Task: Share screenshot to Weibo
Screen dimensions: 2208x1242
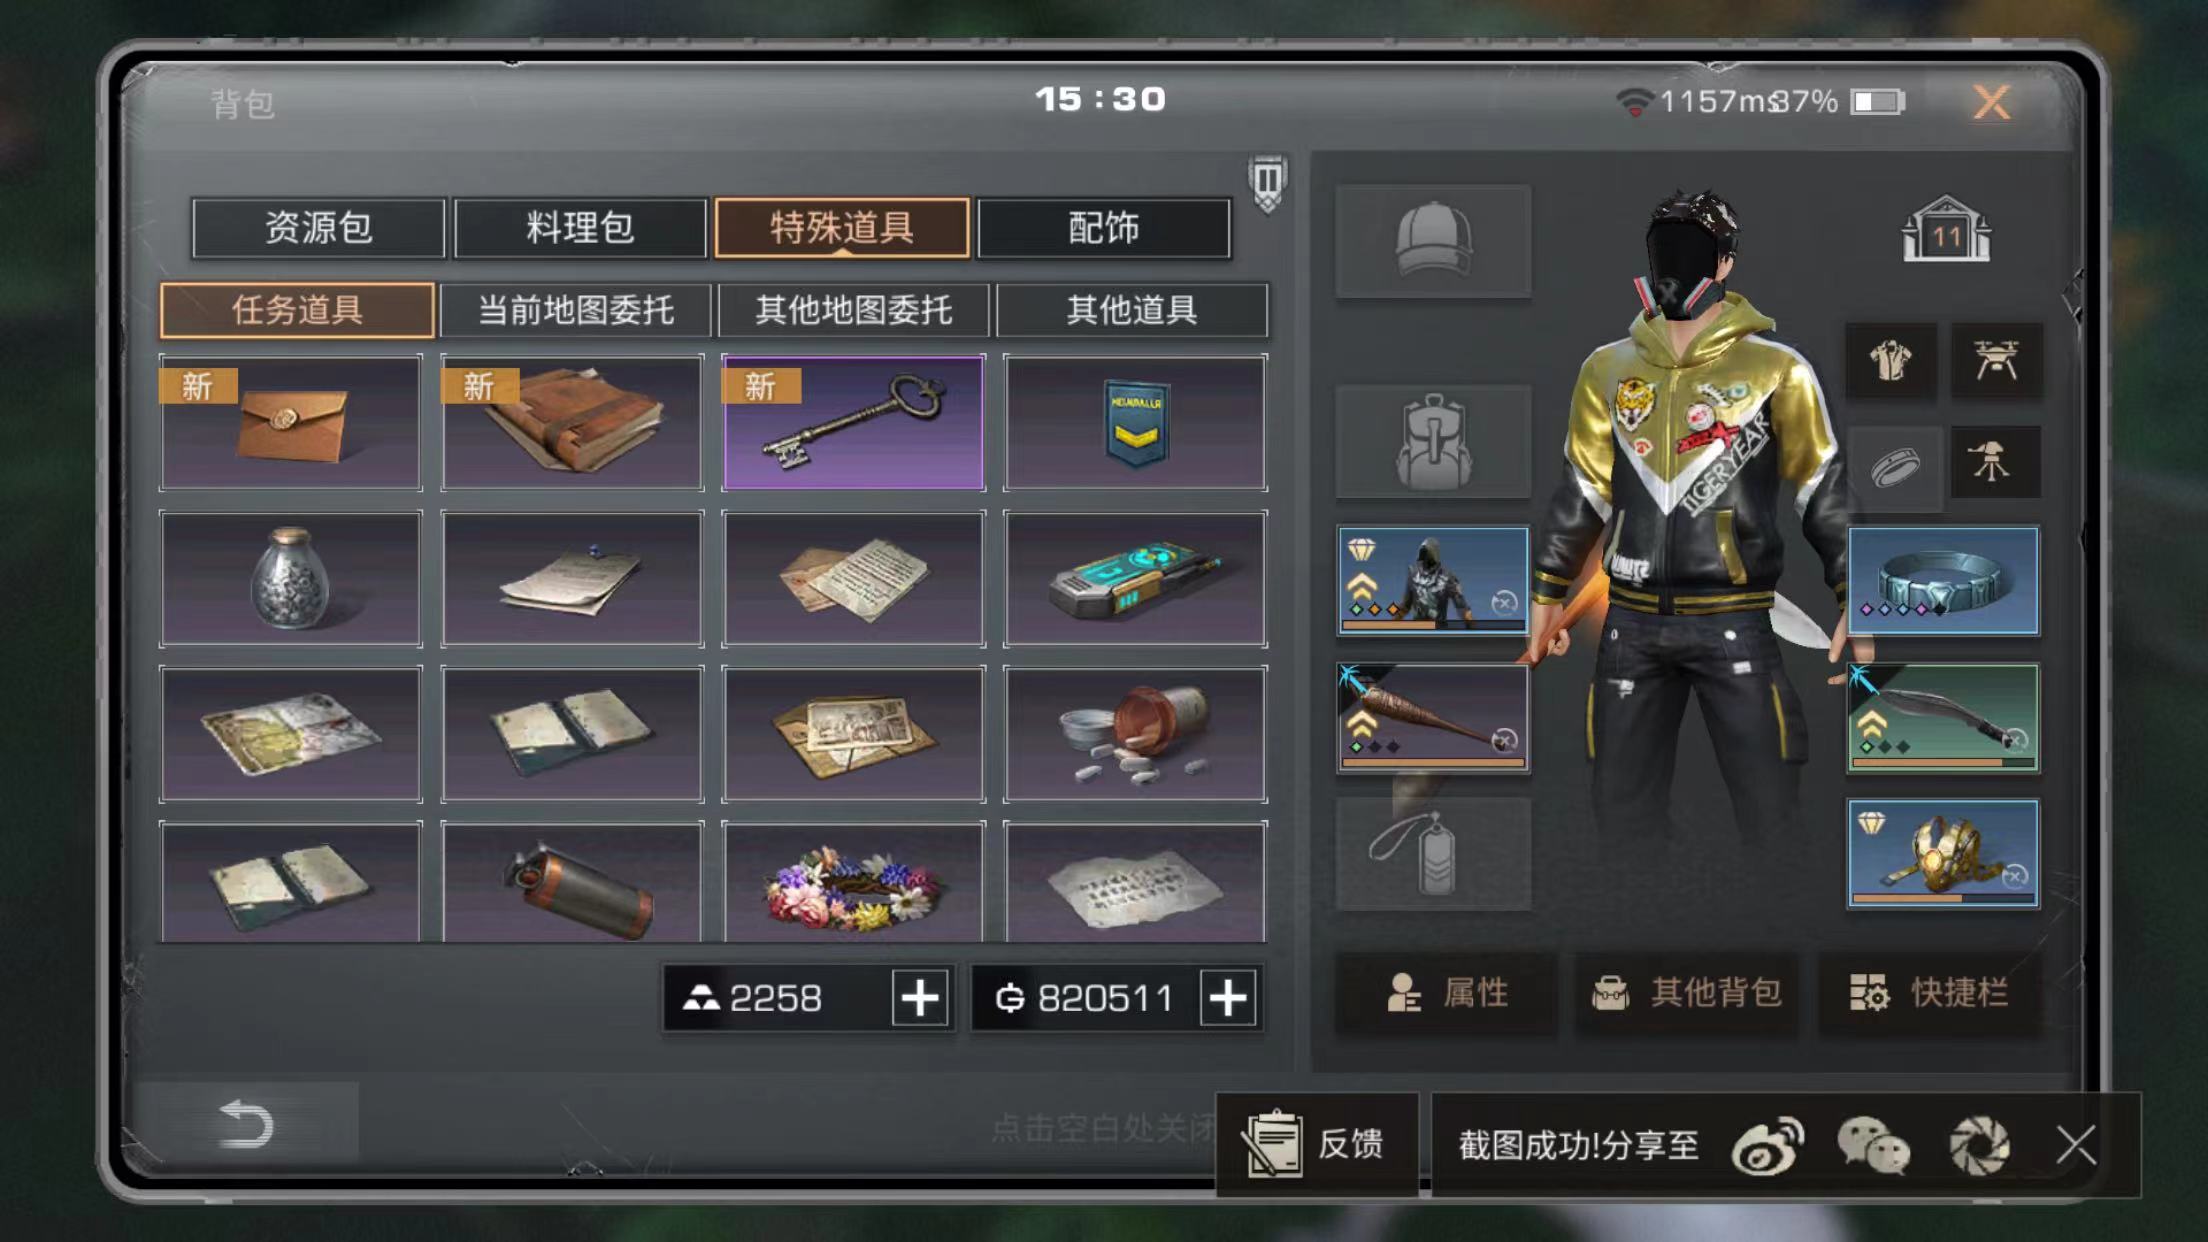Action: point(1767,1146)
